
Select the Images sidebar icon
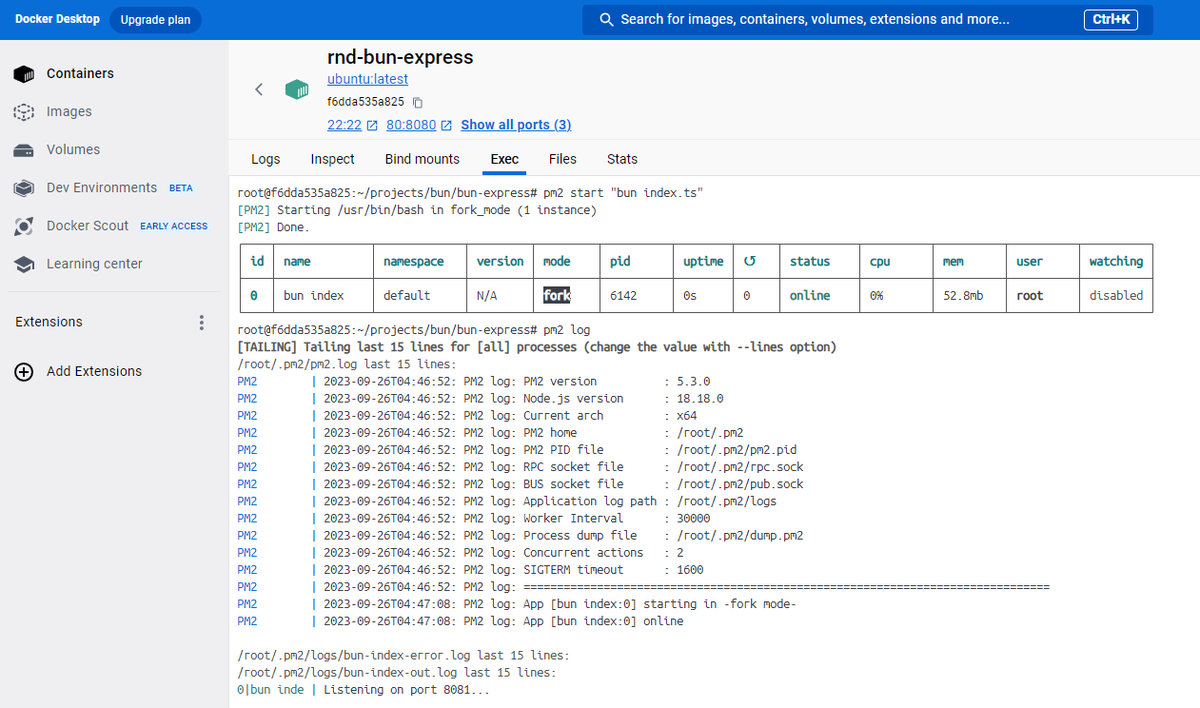(x=22, y=112)
